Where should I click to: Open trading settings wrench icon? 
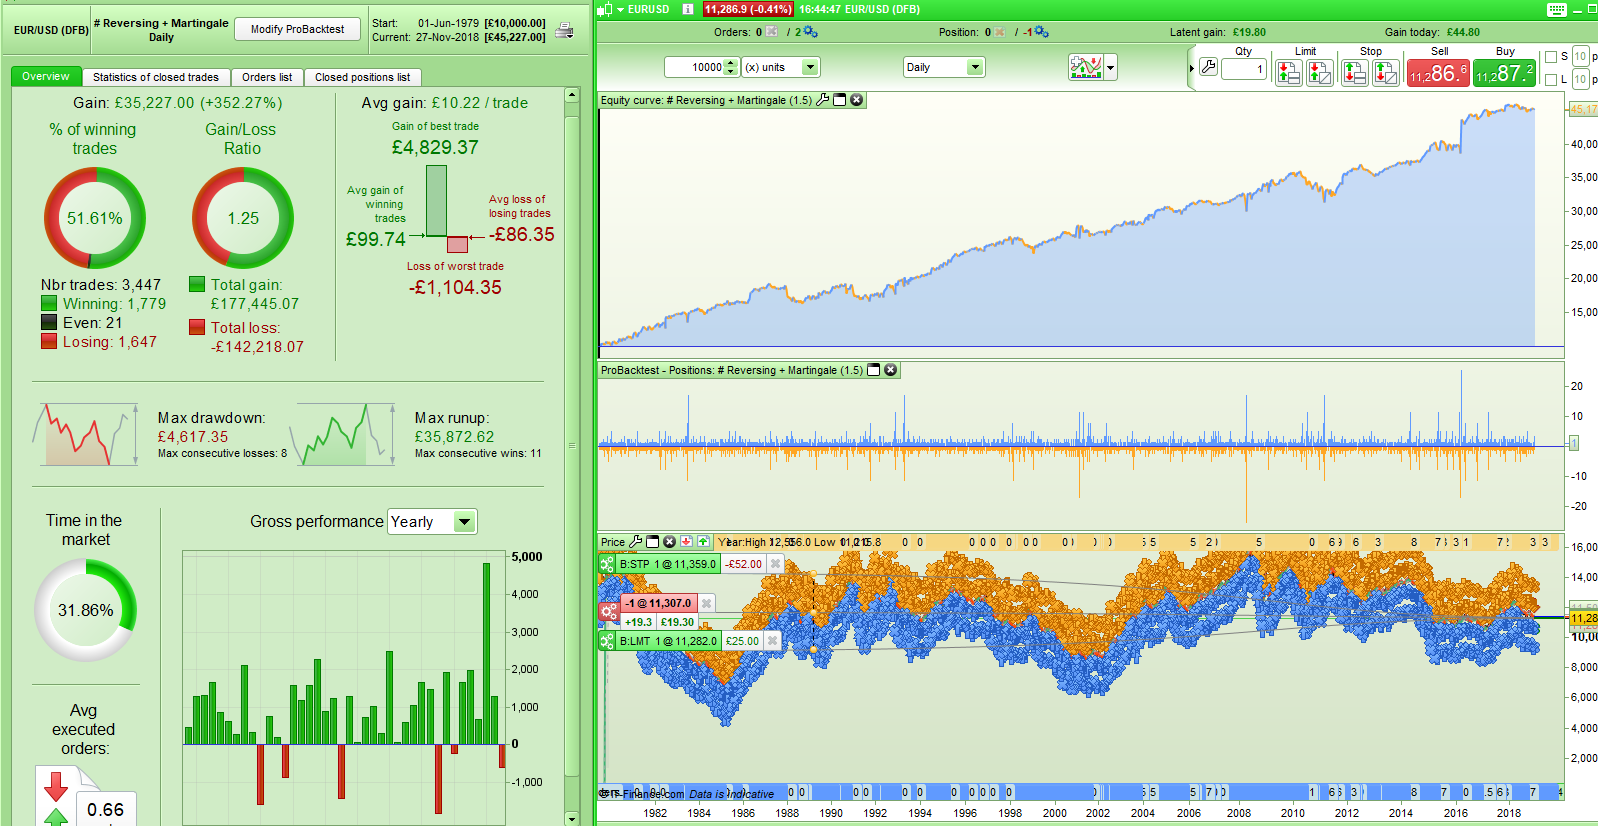1208,68
